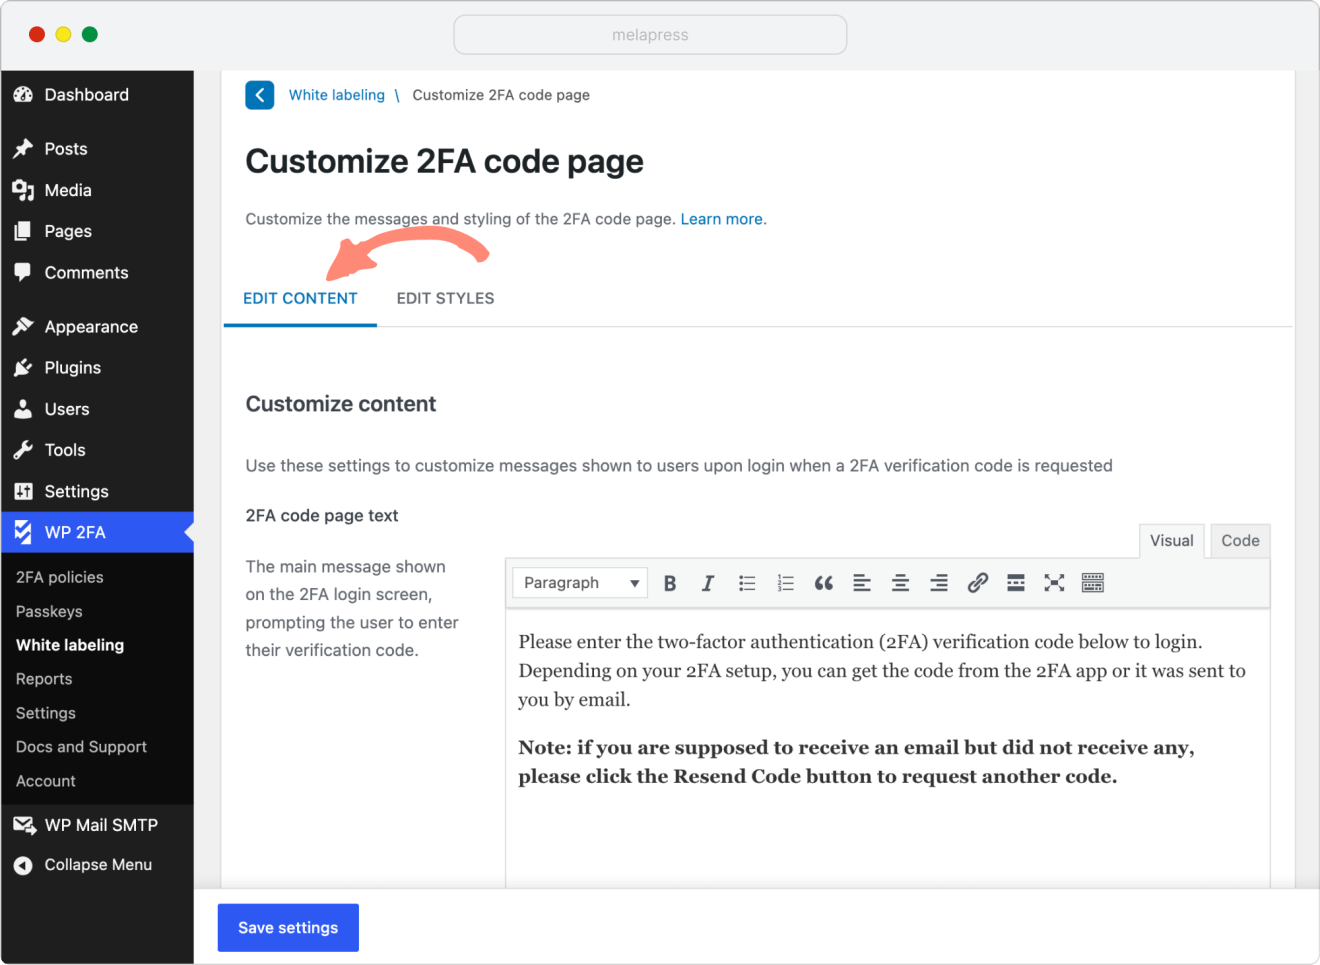The image size is (1320, 965).
Task: Open the Users menu item
Action: pos(97,409)
